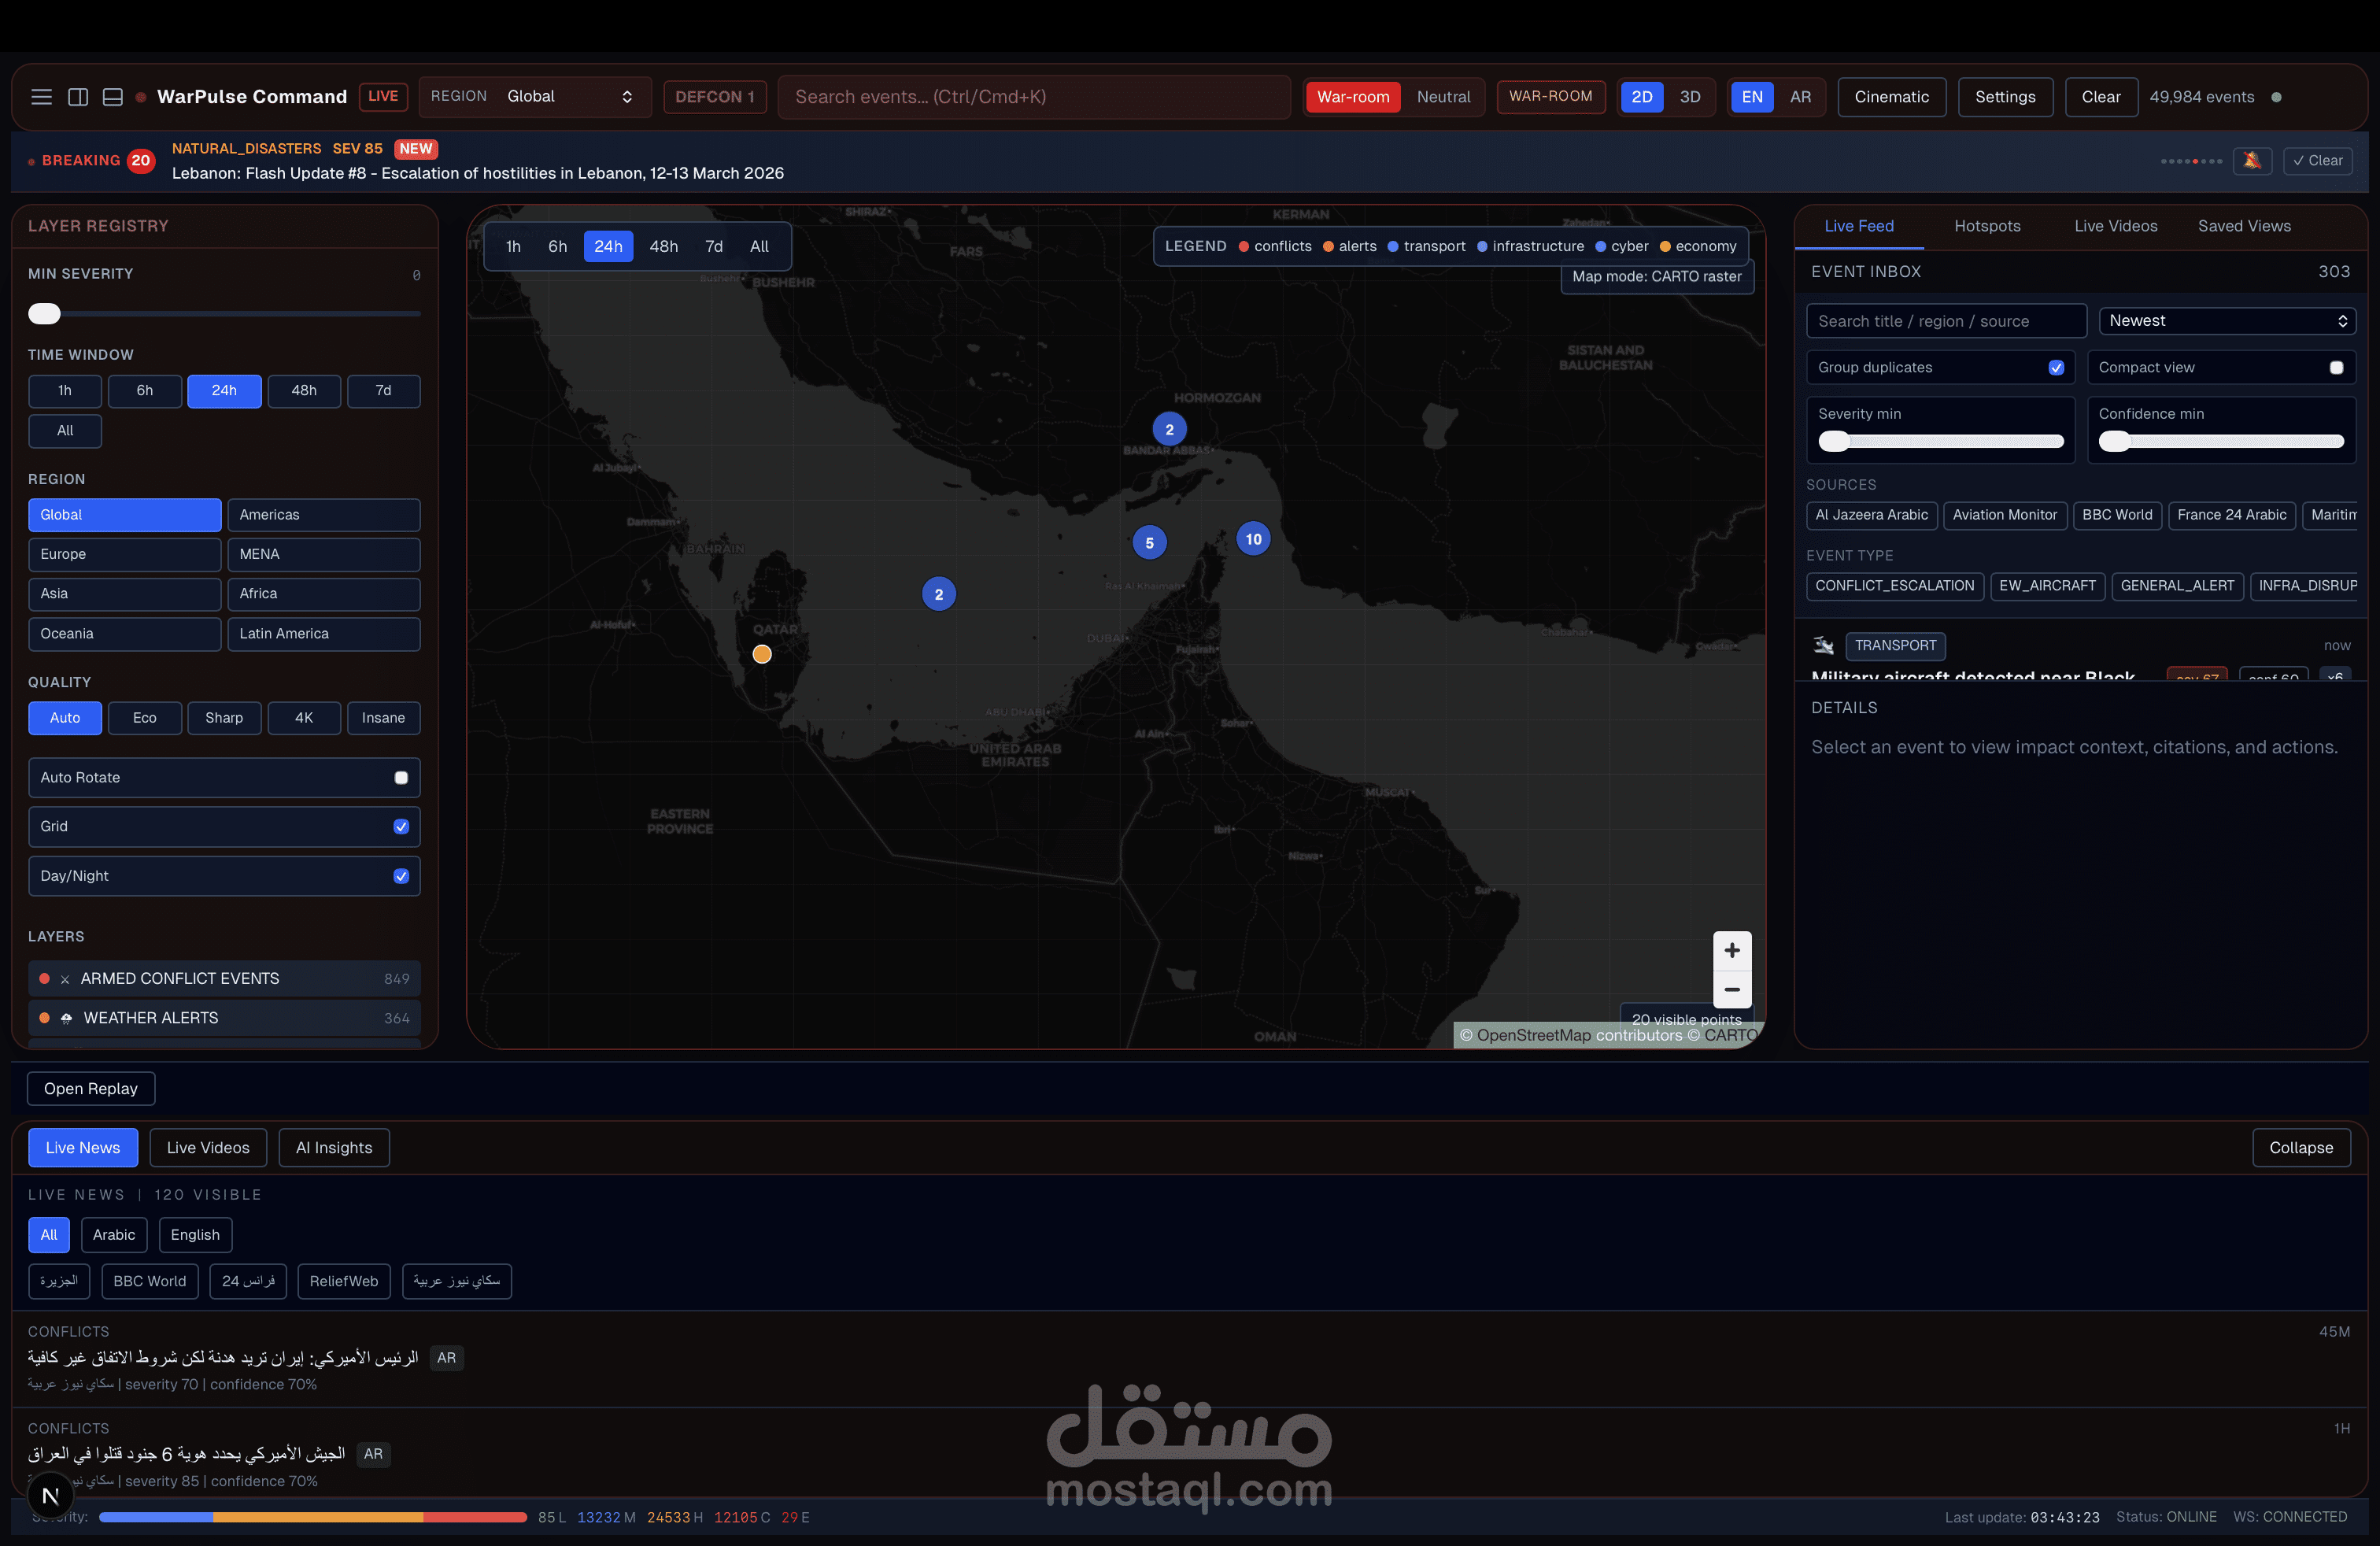2380x1546 pixels.
Task: Zoom in on the map
Action: 1731,950
